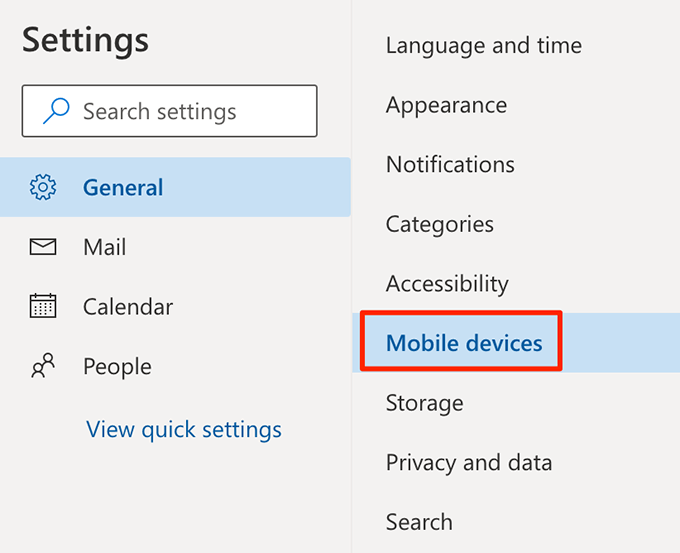Select the General settings category
The height and width of the screenshot is (553, 680).
point(123,187)
